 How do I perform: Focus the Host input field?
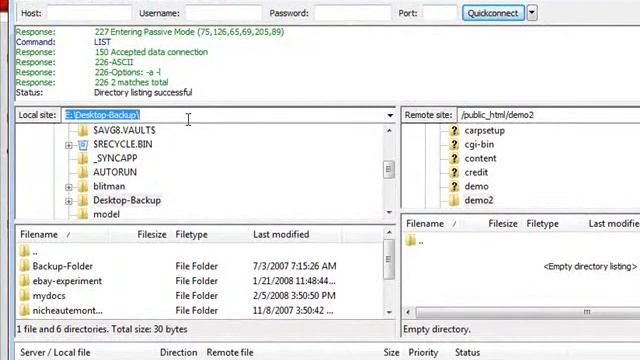coord(89,13)
